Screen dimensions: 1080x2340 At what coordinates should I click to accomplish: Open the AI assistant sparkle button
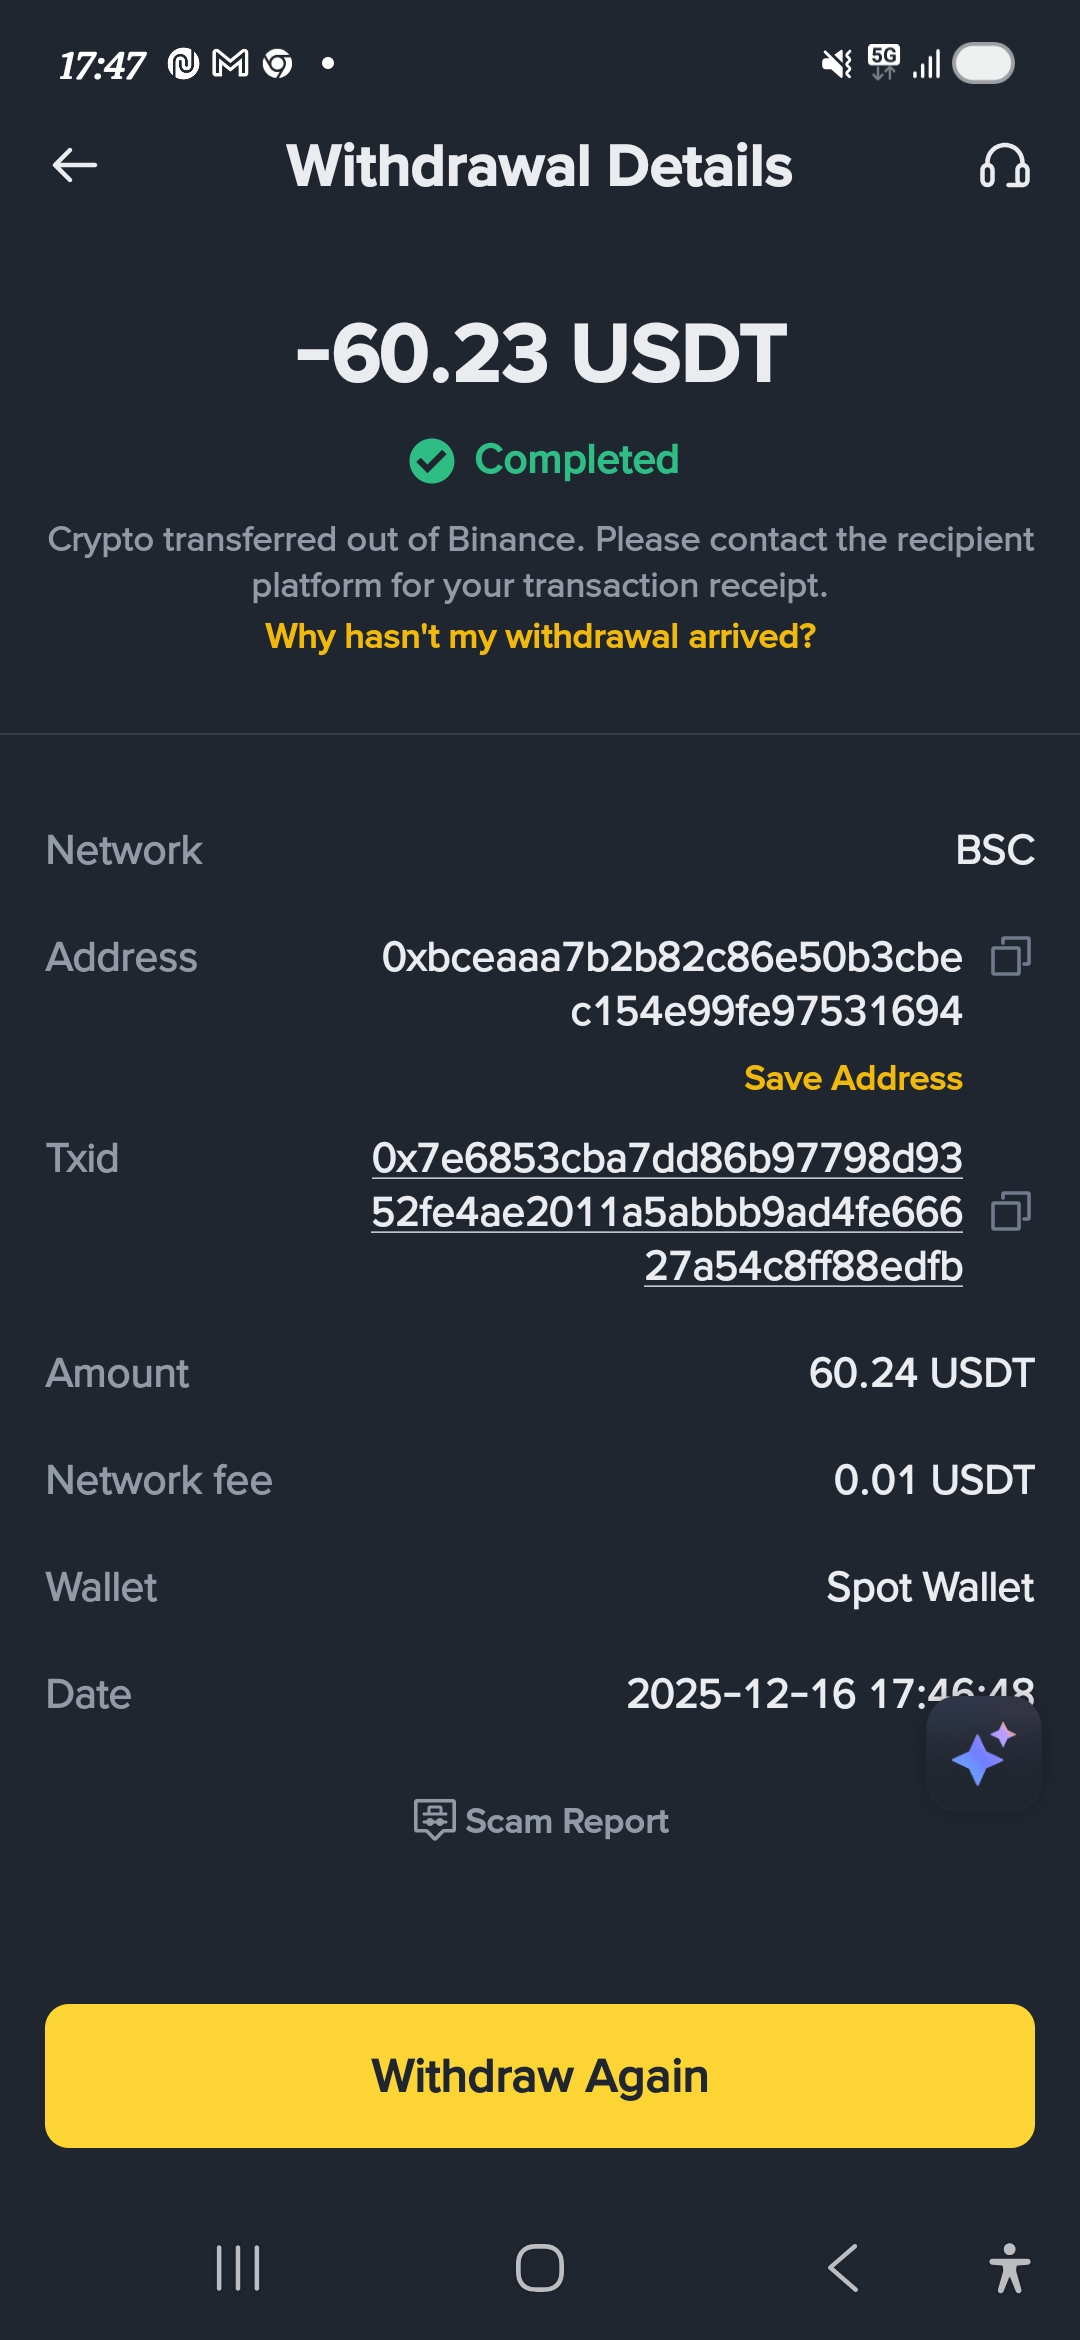(983, 1754)
